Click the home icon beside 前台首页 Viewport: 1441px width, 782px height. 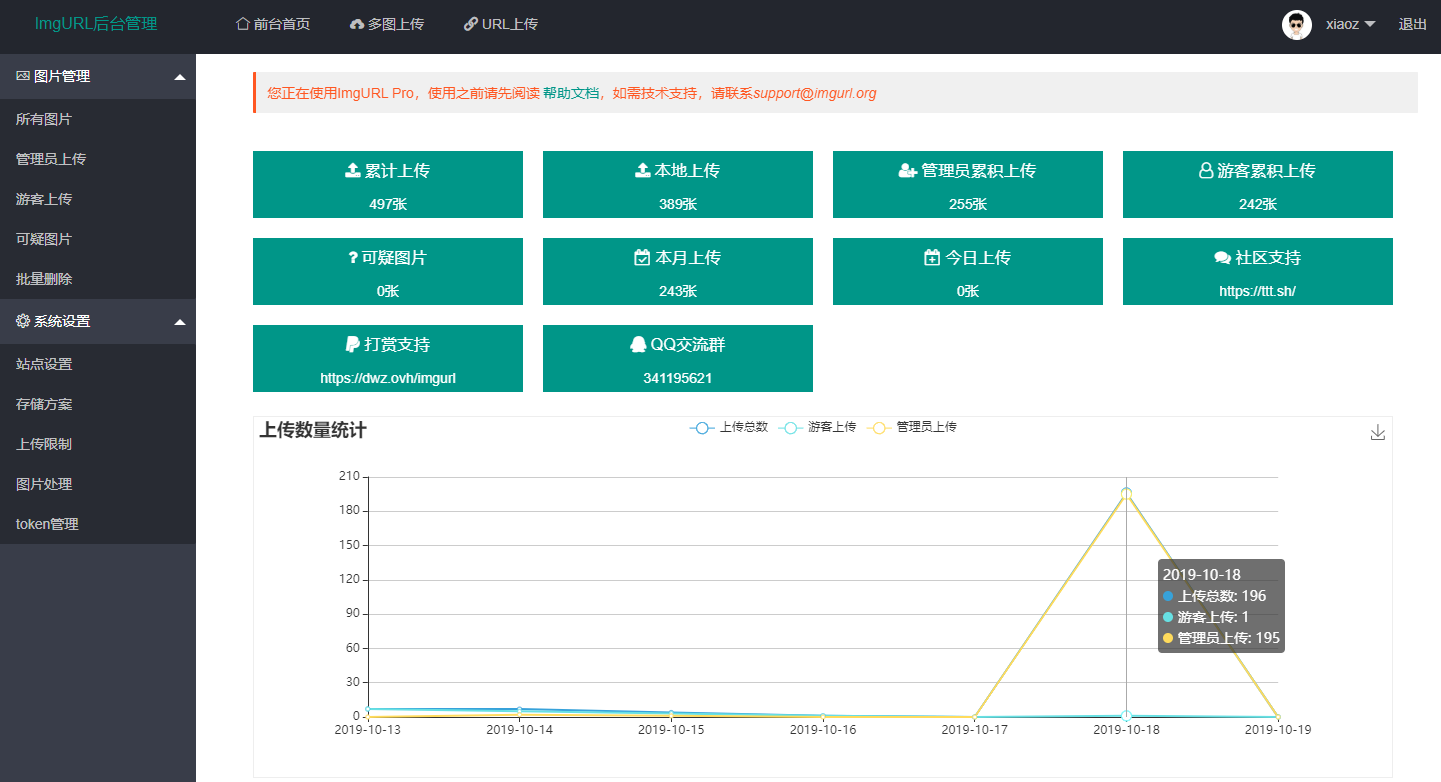(x=242, y=24)
